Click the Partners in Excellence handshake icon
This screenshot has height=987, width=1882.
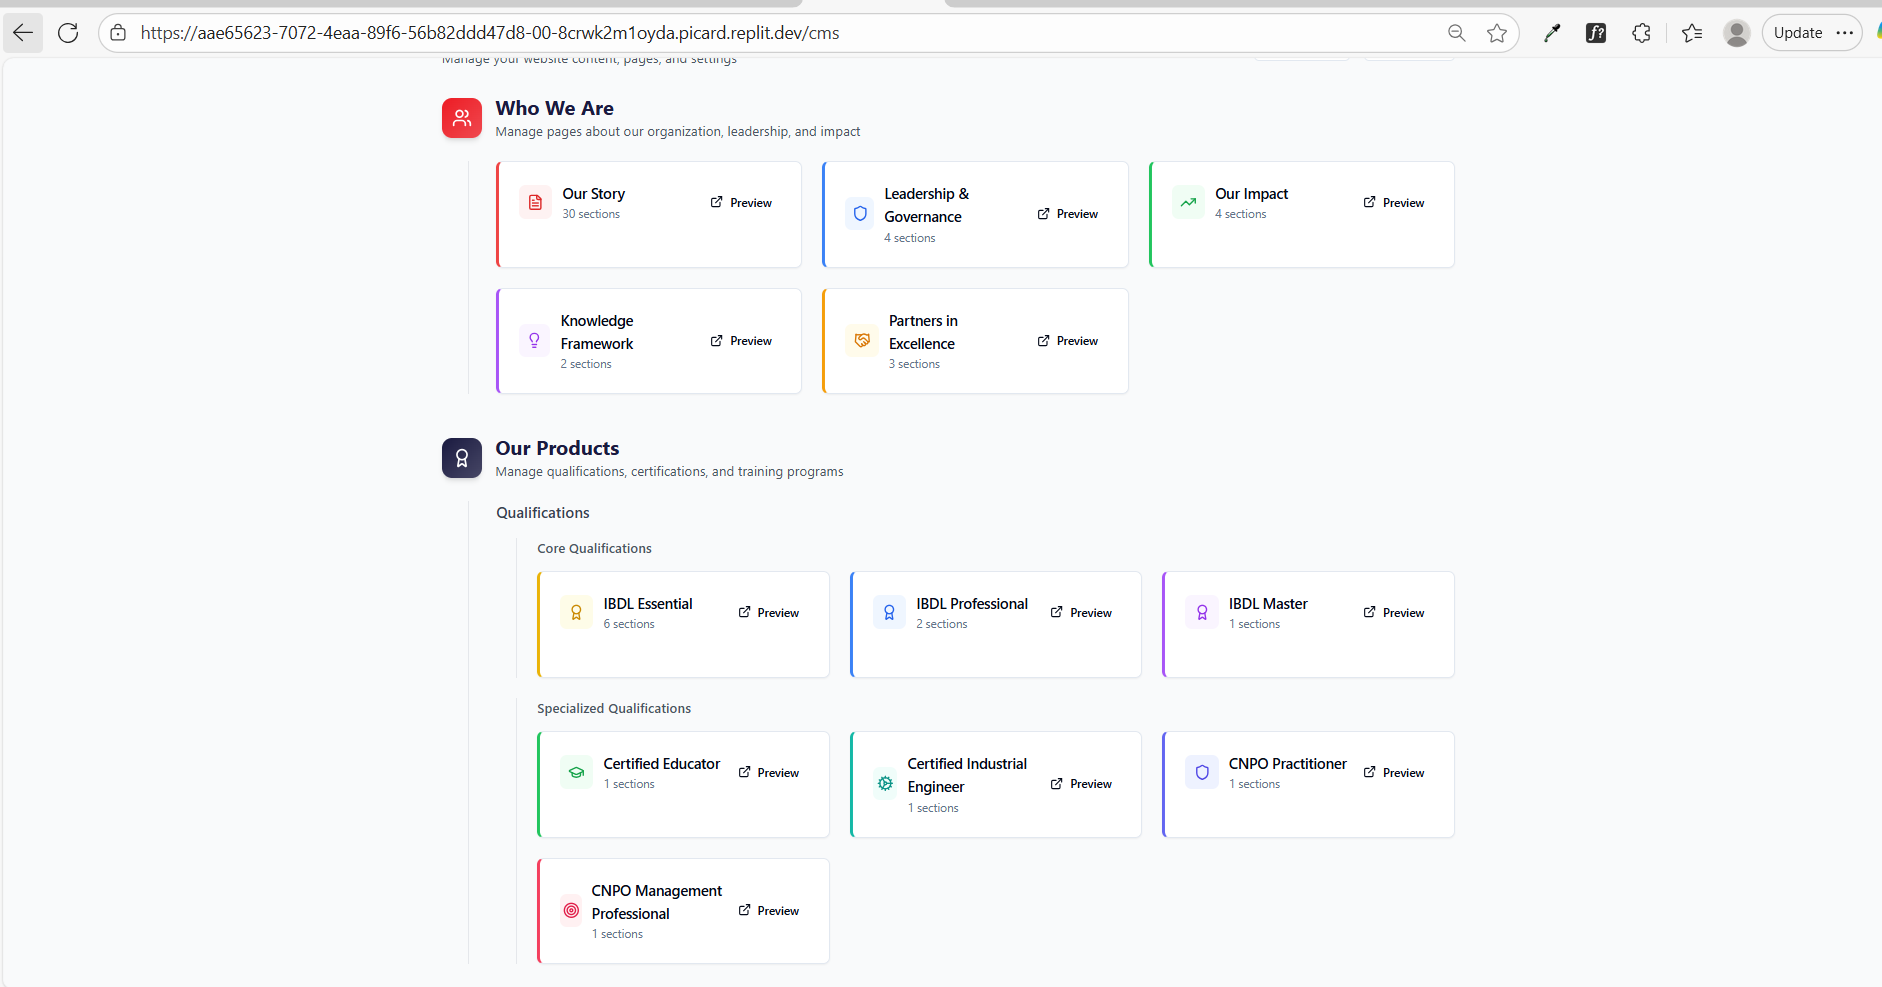(862, 341)
